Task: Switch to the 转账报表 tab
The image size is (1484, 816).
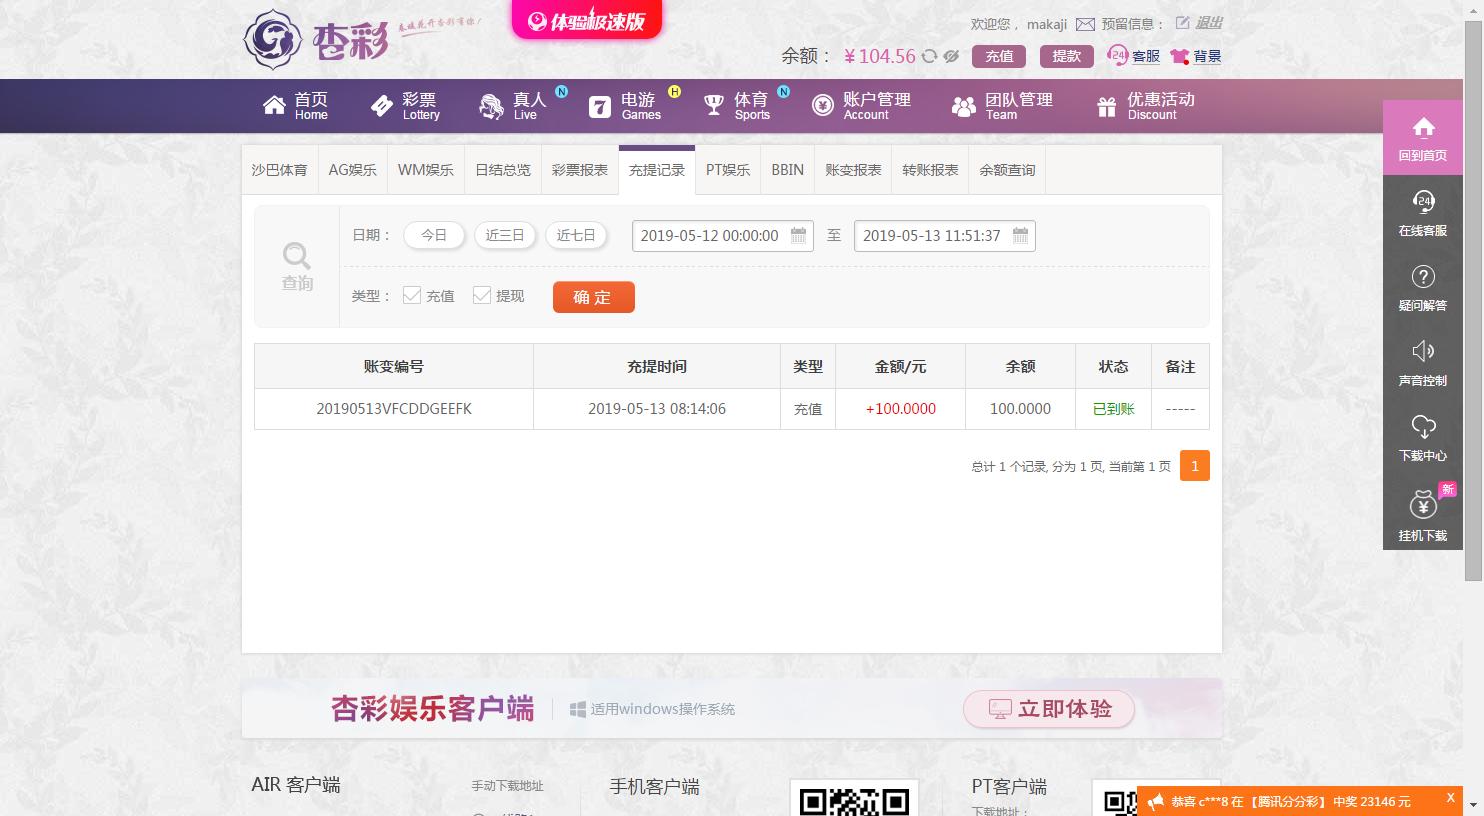Action: tap(930, 170)
